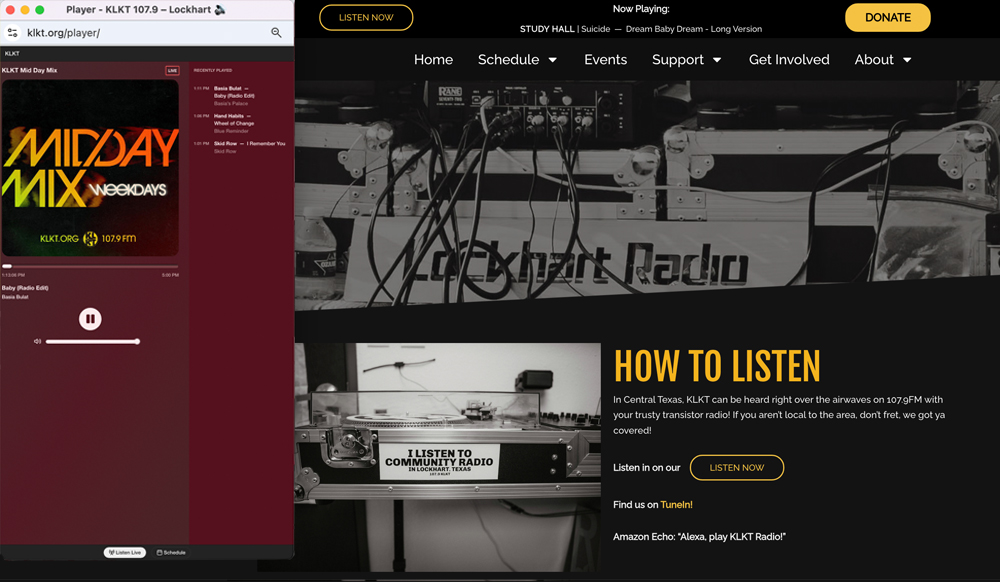Pause the live stream playback
Viewport: 1000px width, 582px height.
pos(90,319)
